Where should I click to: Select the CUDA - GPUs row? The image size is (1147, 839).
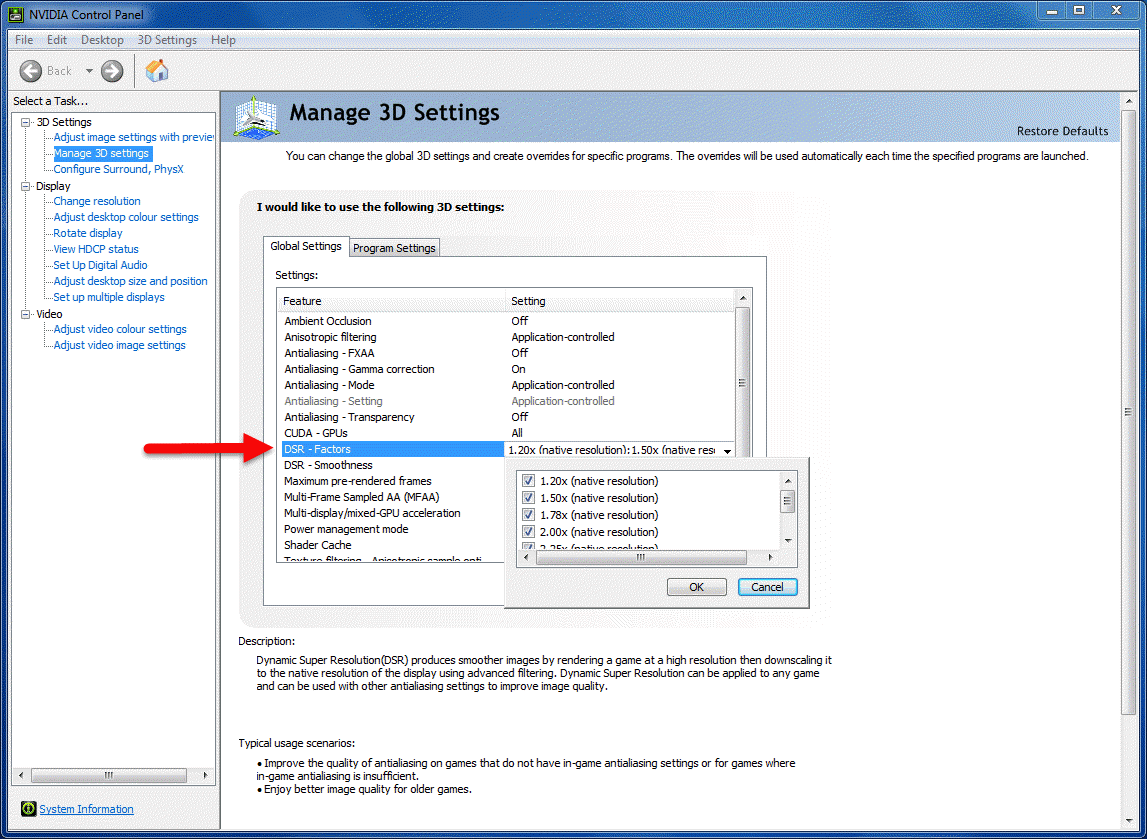click(506, 433)
